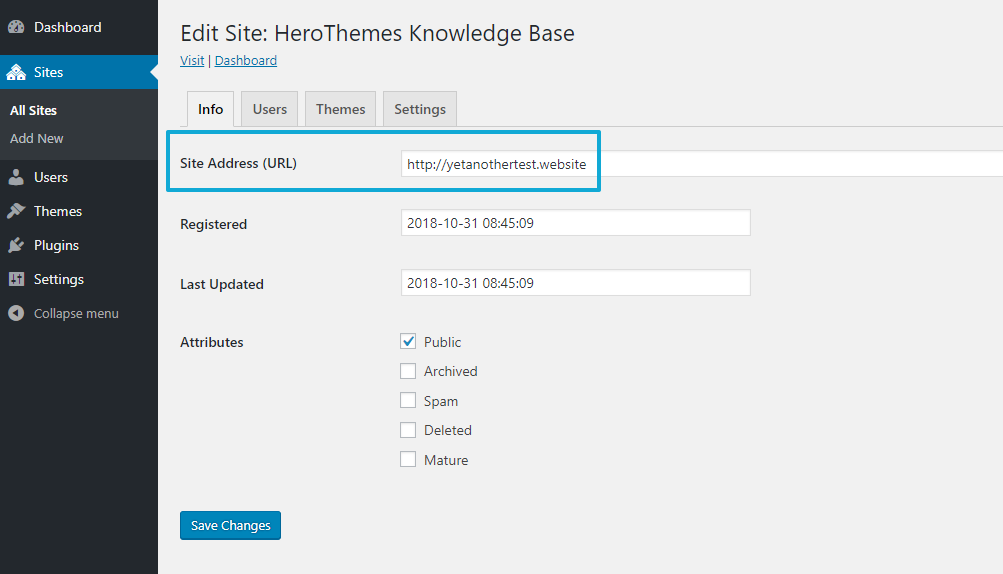Screen dimensions: 1003x574
Task: Uncheck the Public attribute checkbox
Action: 408,341
